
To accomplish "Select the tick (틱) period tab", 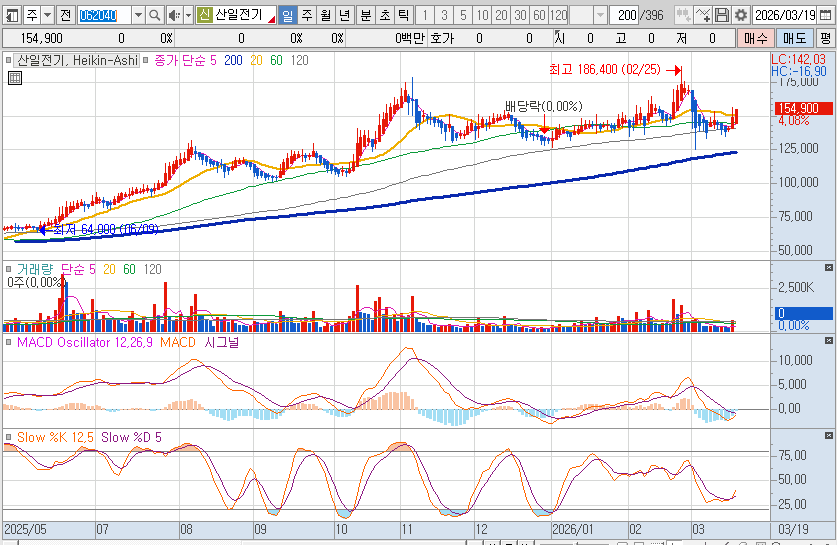I will pos(402,15).
